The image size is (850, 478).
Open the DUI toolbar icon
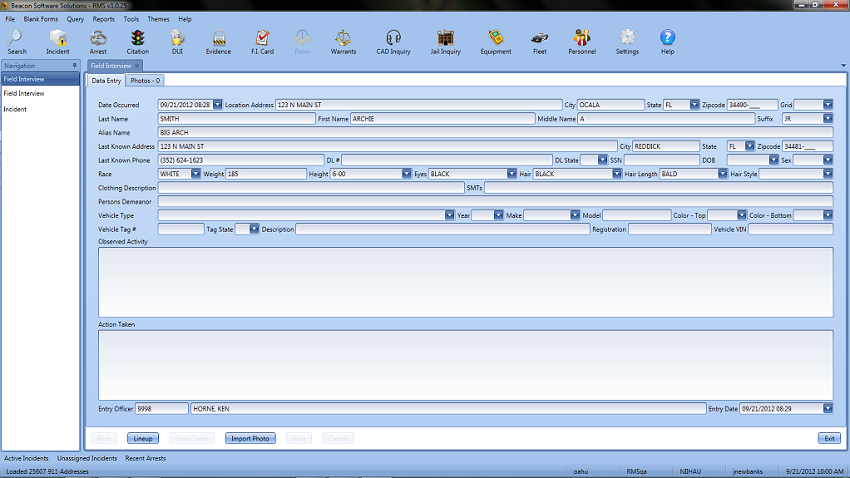point(177,39)
